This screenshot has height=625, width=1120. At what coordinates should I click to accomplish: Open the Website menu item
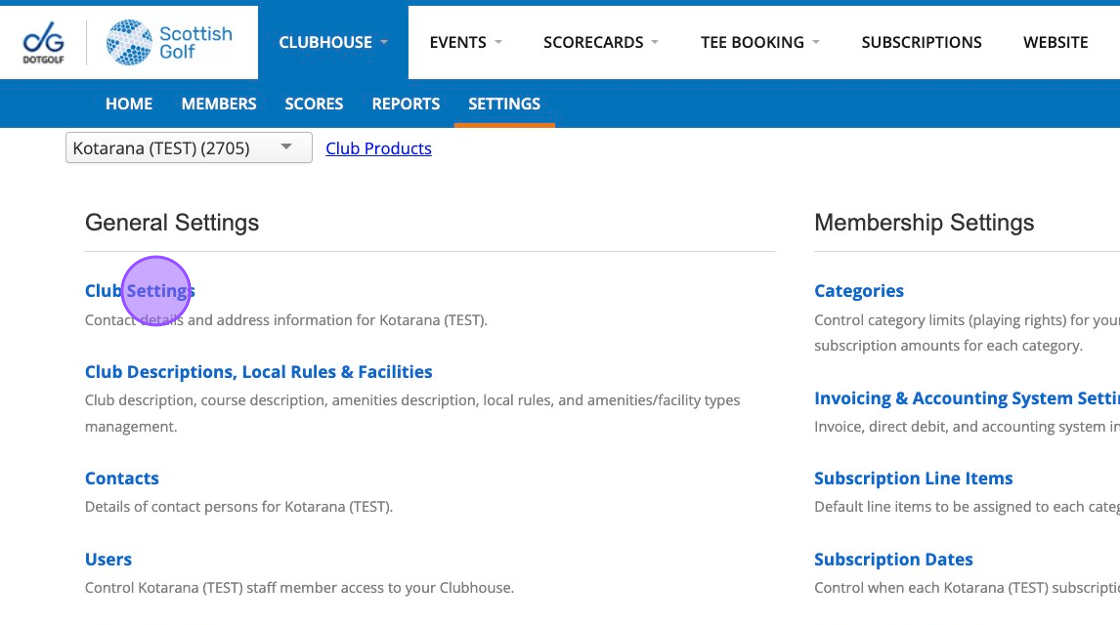point(1055,42)
